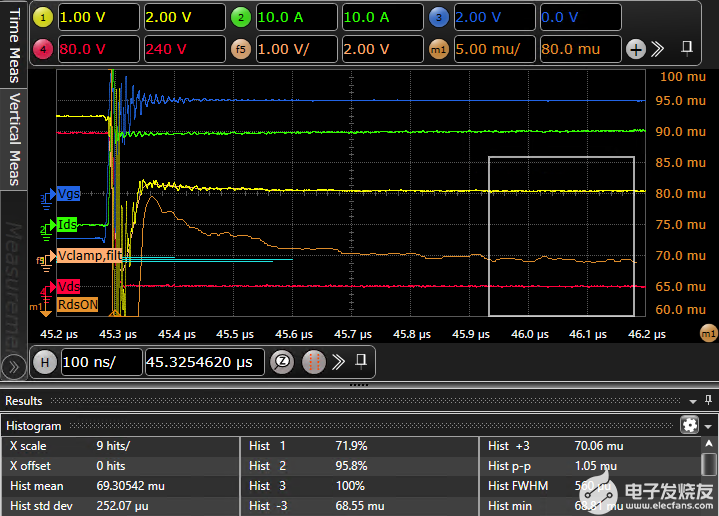Click the m1 measurement trend button
The height and width of the screenshot is (516, 719).
tap(438, 48)
